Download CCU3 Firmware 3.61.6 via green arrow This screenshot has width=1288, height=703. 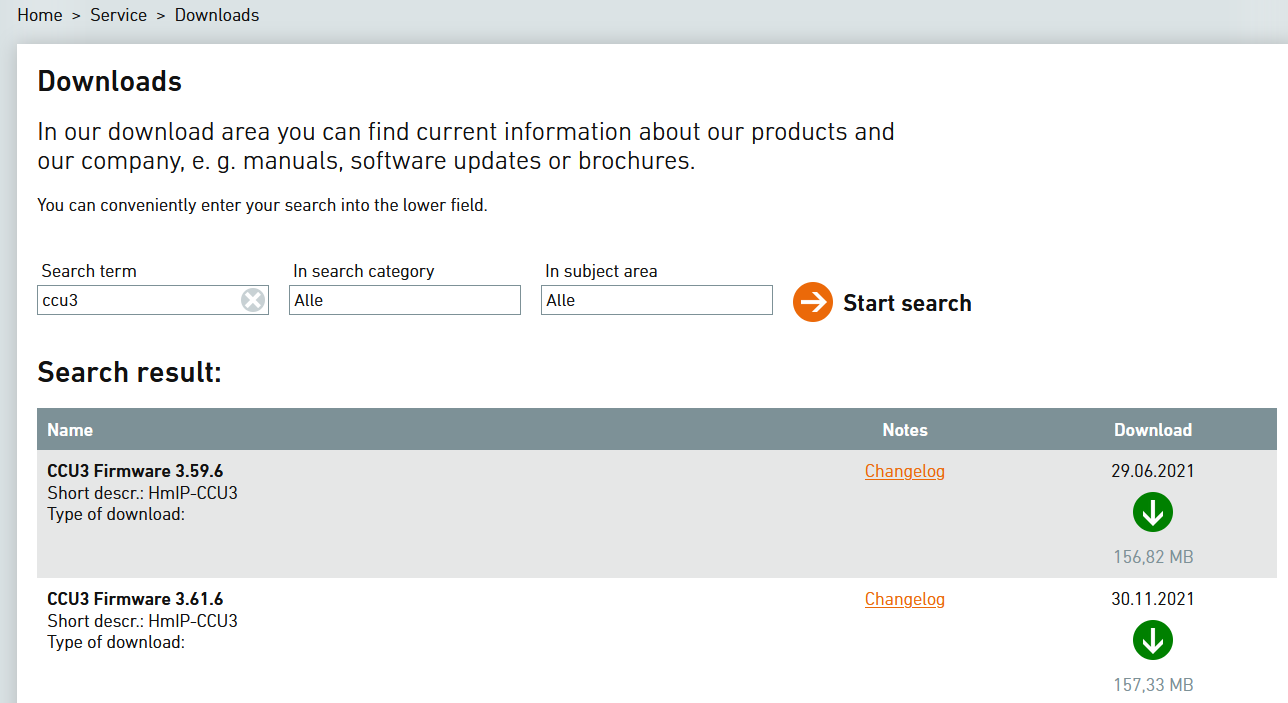[x=1153, y=641]
